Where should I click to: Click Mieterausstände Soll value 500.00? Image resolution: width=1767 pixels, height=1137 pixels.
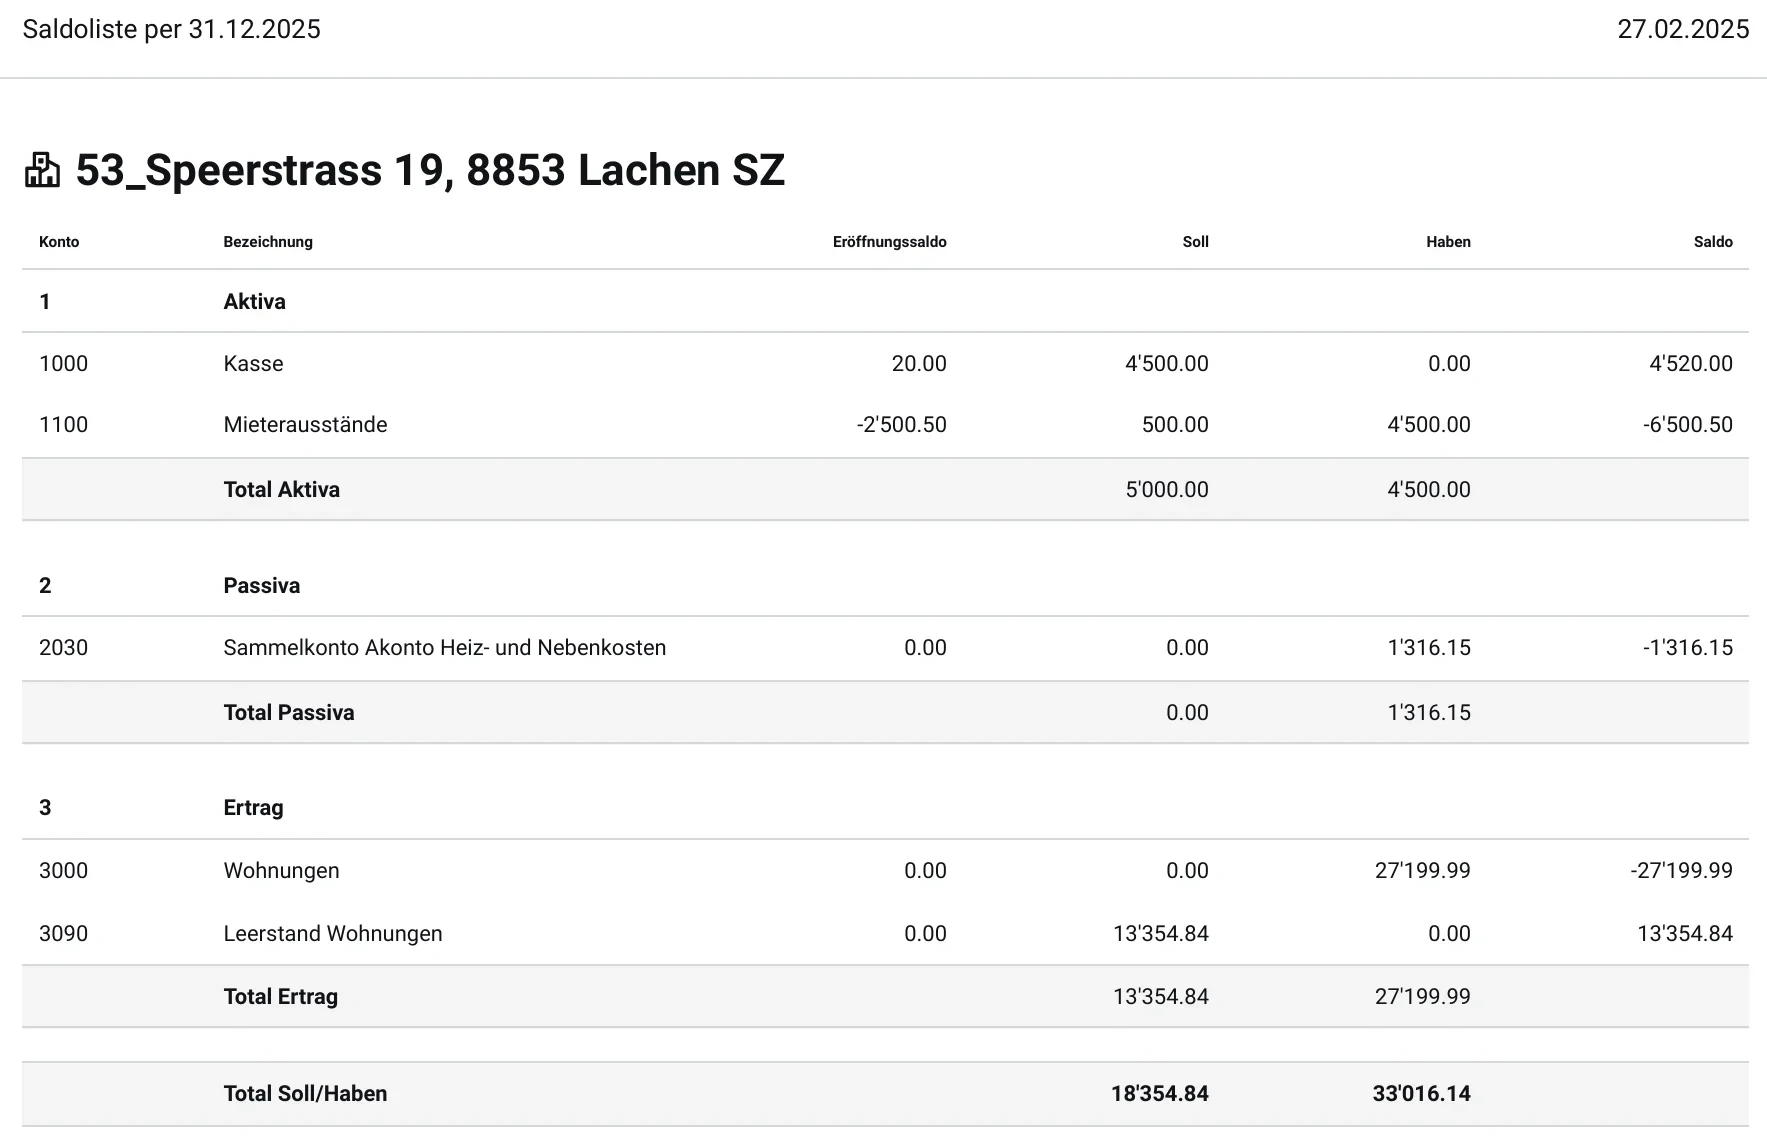click(x=1175, y=425)
